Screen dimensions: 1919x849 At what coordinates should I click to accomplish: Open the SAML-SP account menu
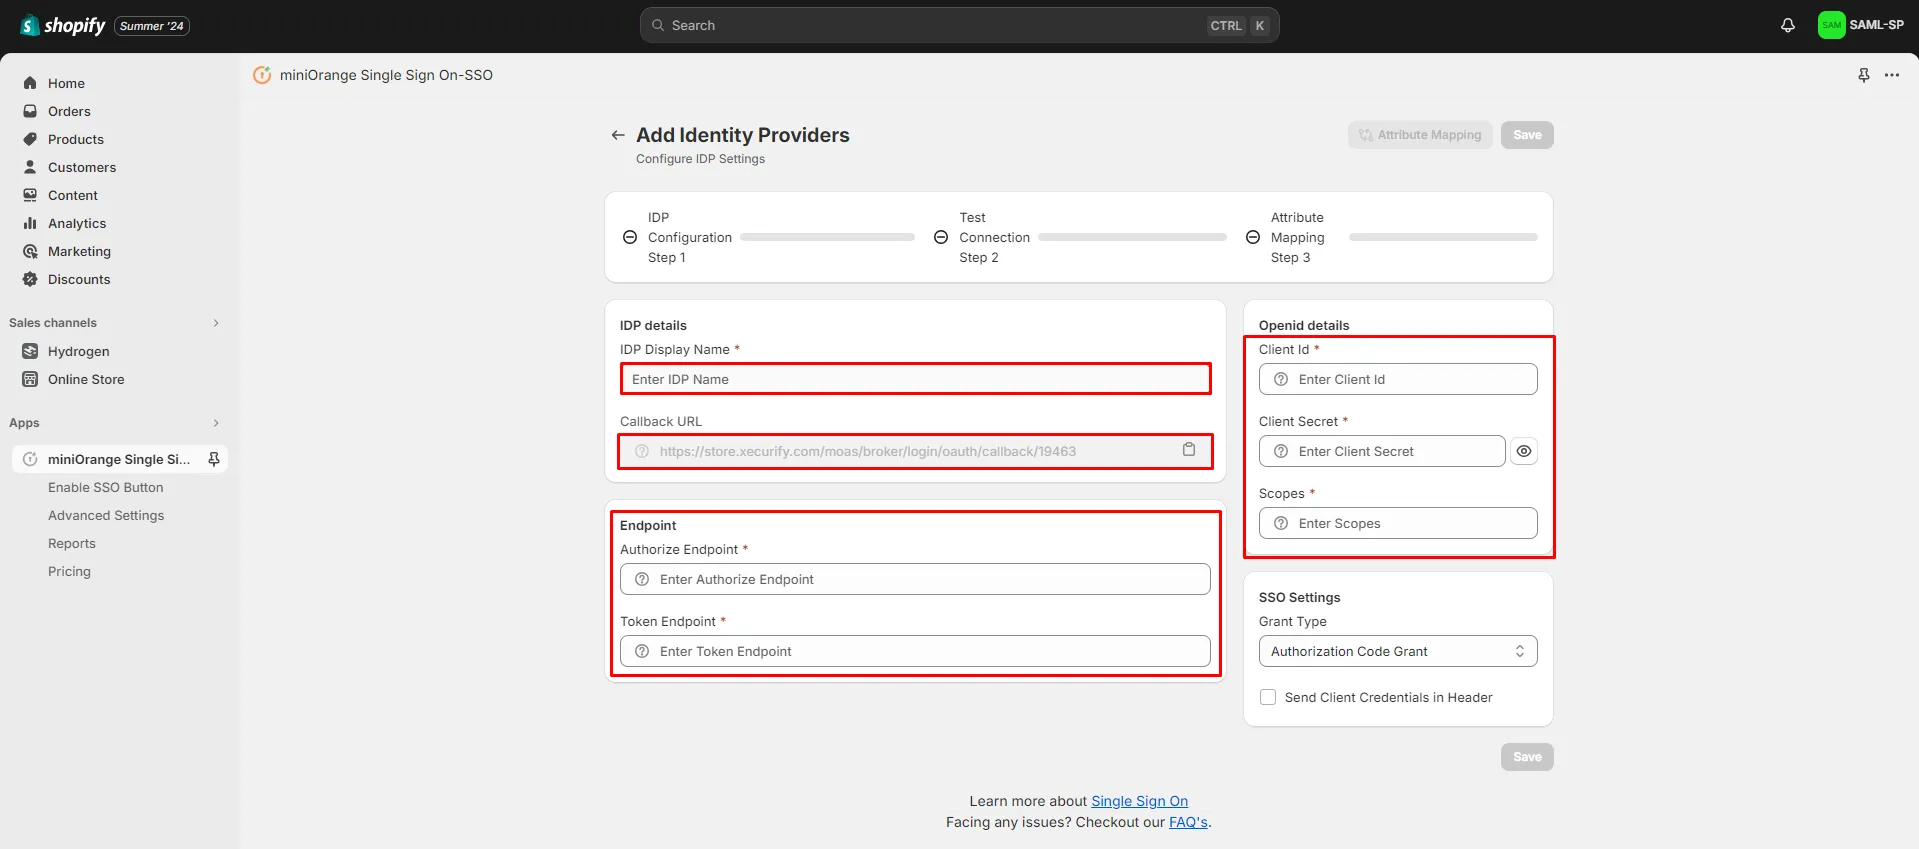pos(1861,25)
